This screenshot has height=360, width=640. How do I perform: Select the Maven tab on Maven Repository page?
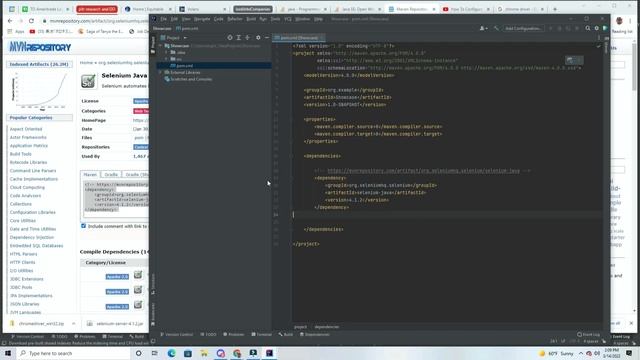pyautogui.click(x=90, y=174)
